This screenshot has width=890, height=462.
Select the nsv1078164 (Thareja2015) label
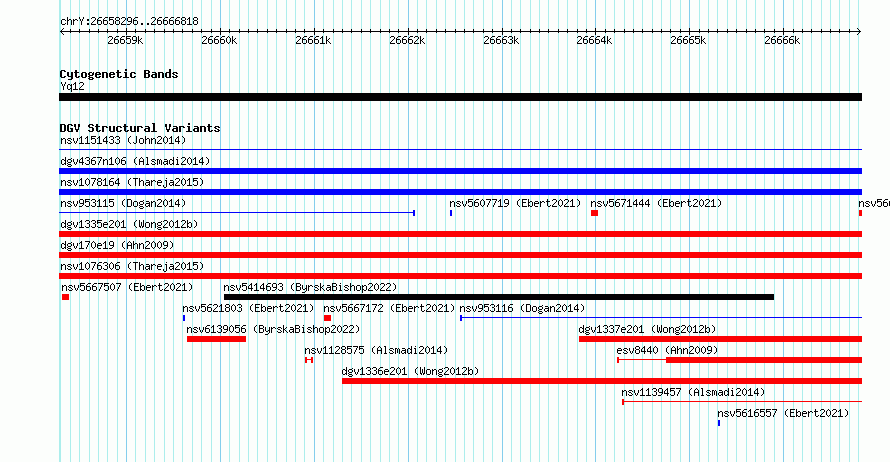(x=132, y=182)
